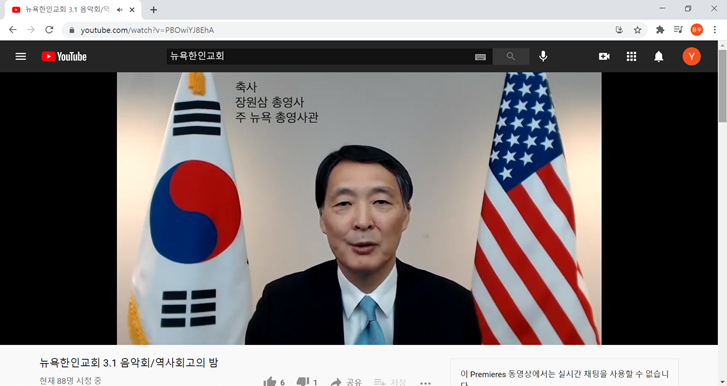Restore down the Chrome window
The image size is (727, 386).
click(x=688, y=8)
